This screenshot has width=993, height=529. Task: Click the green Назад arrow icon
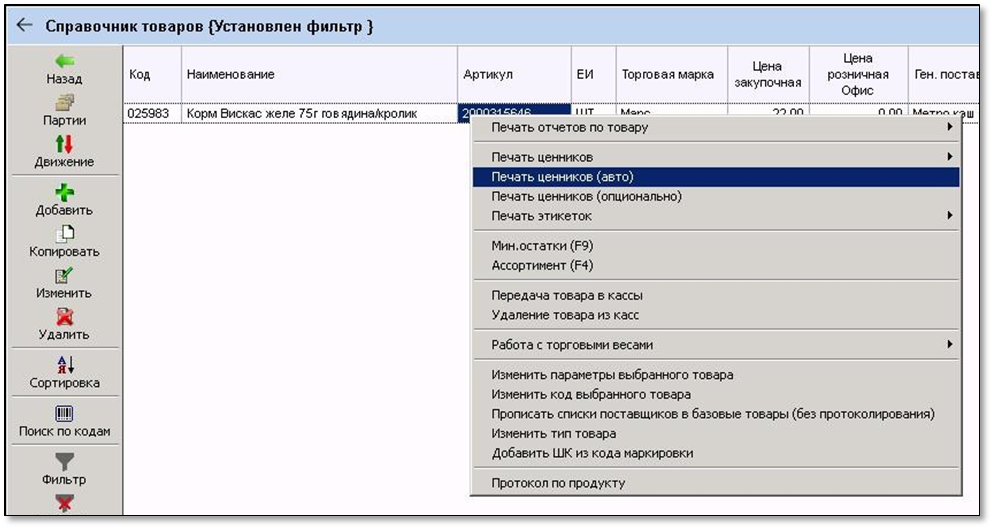click(64, 62)
